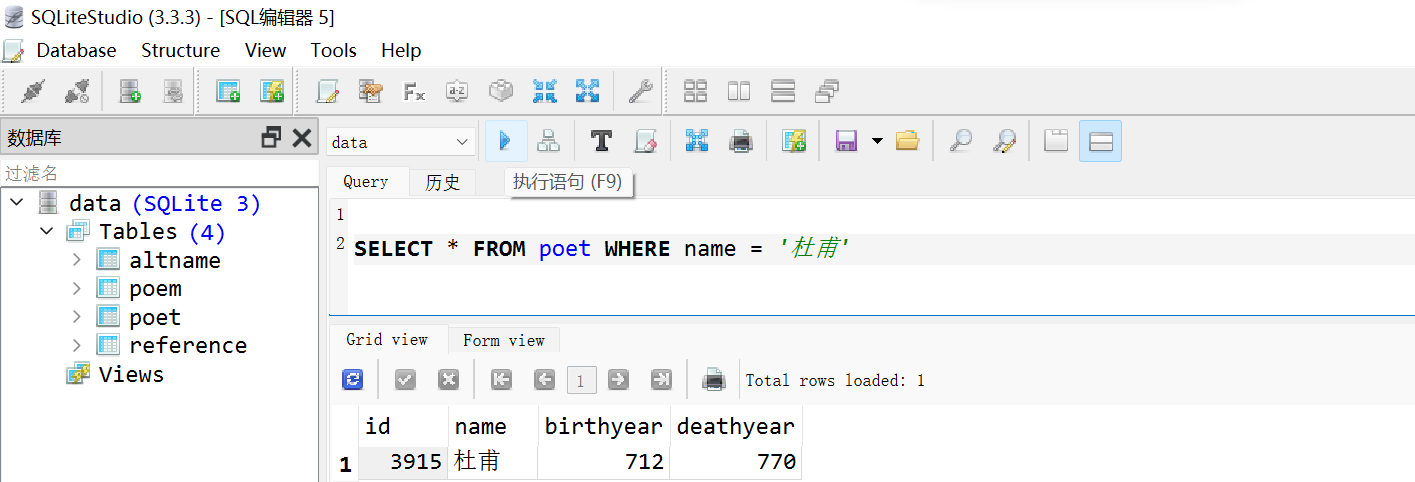Close the 数据库 panel

(x=302, y=138)
